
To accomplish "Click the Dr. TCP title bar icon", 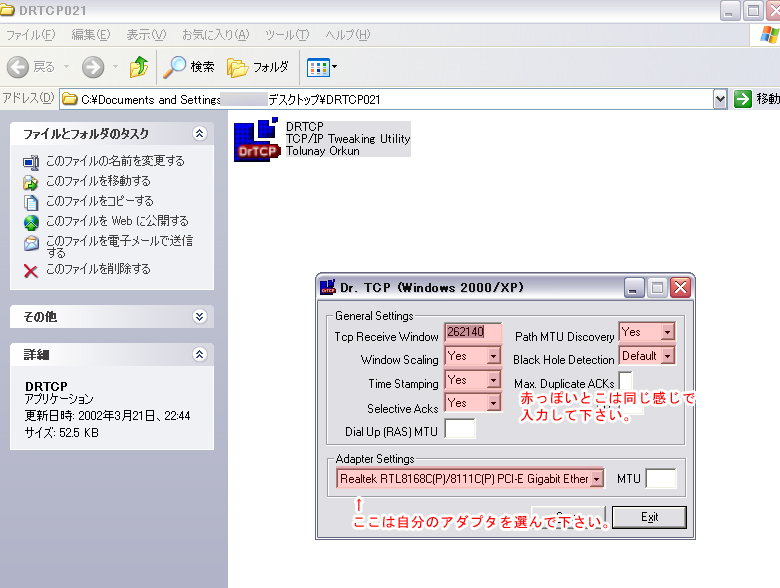I will point(327,287).
